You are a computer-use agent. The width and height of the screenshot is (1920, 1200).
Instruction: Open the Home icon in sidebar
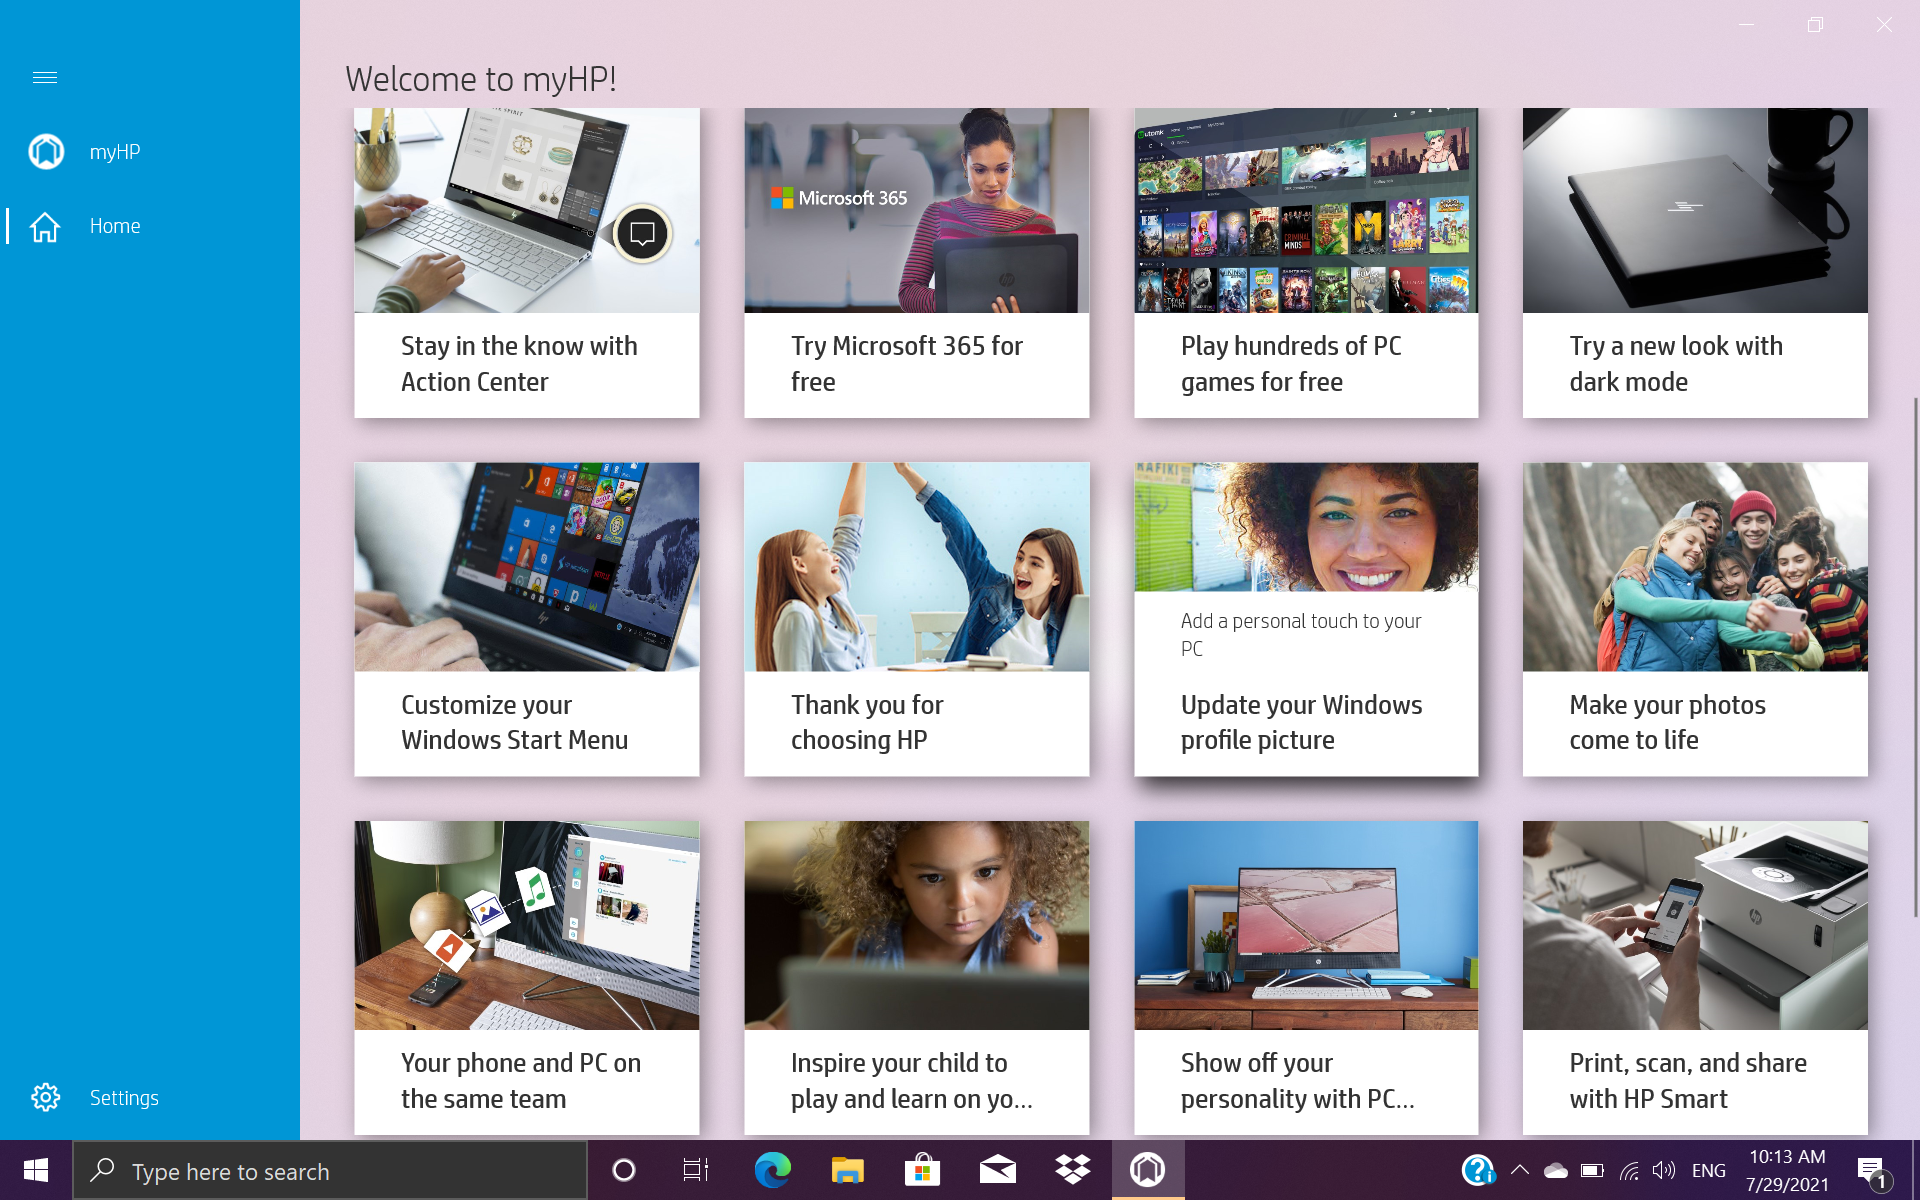[x=45, y=226]
